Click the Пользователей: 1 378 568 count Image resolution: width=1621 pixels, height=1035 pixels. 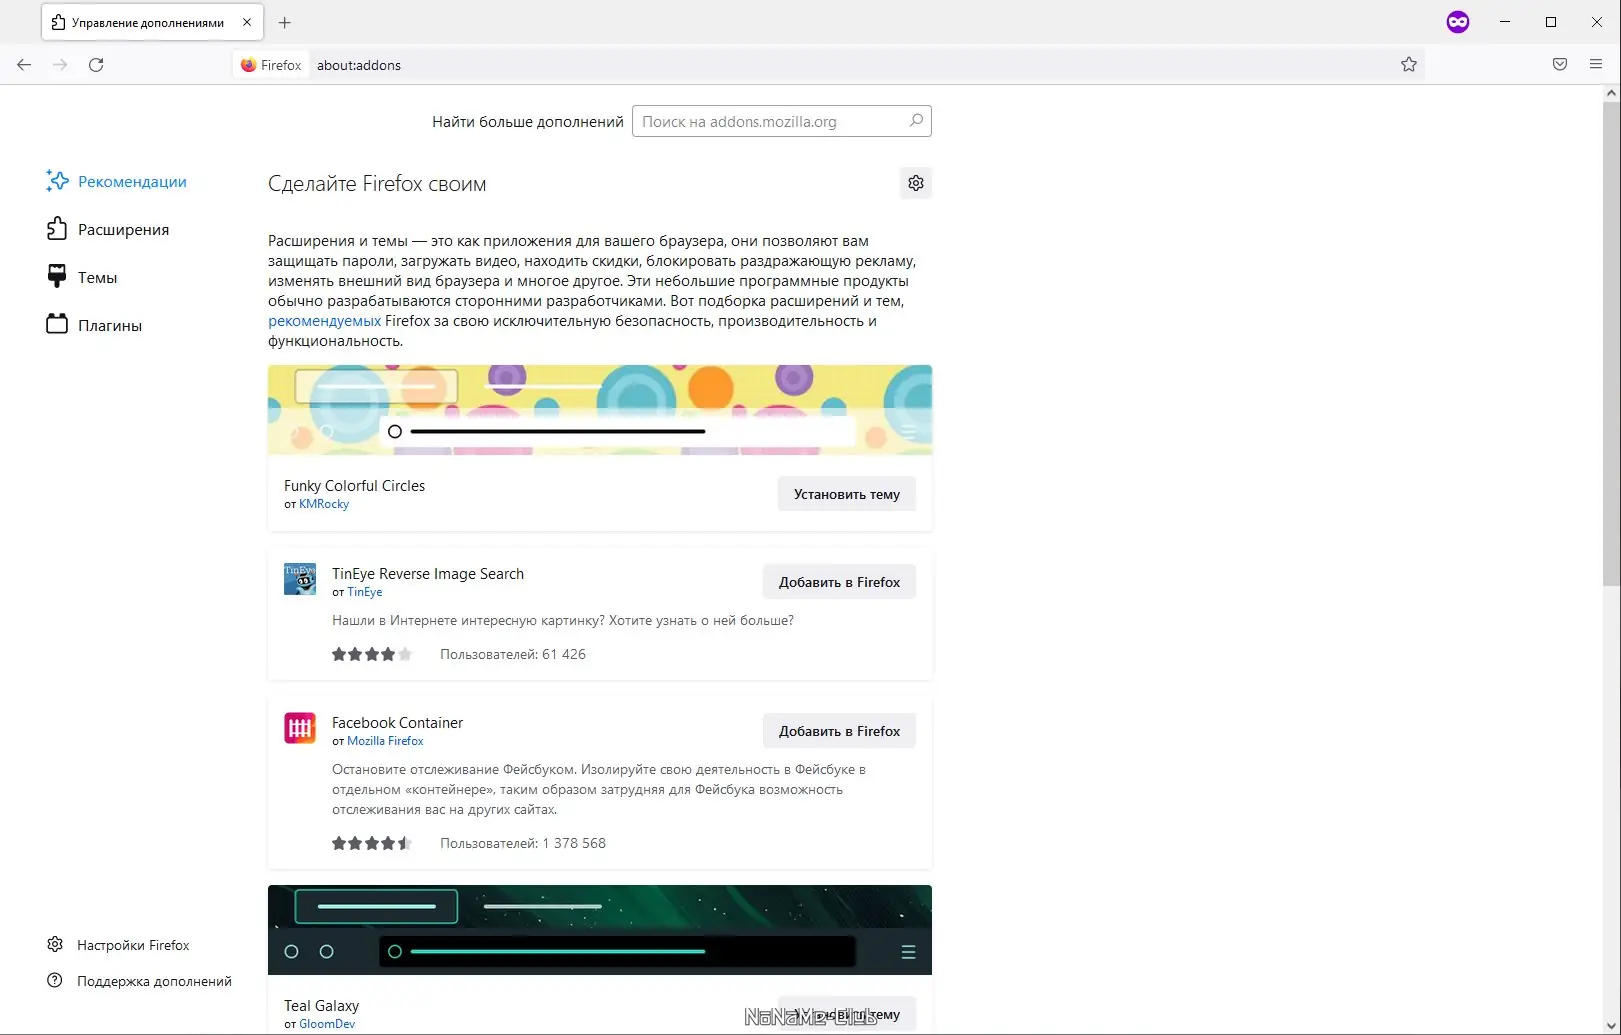click(x=523, y=843)
